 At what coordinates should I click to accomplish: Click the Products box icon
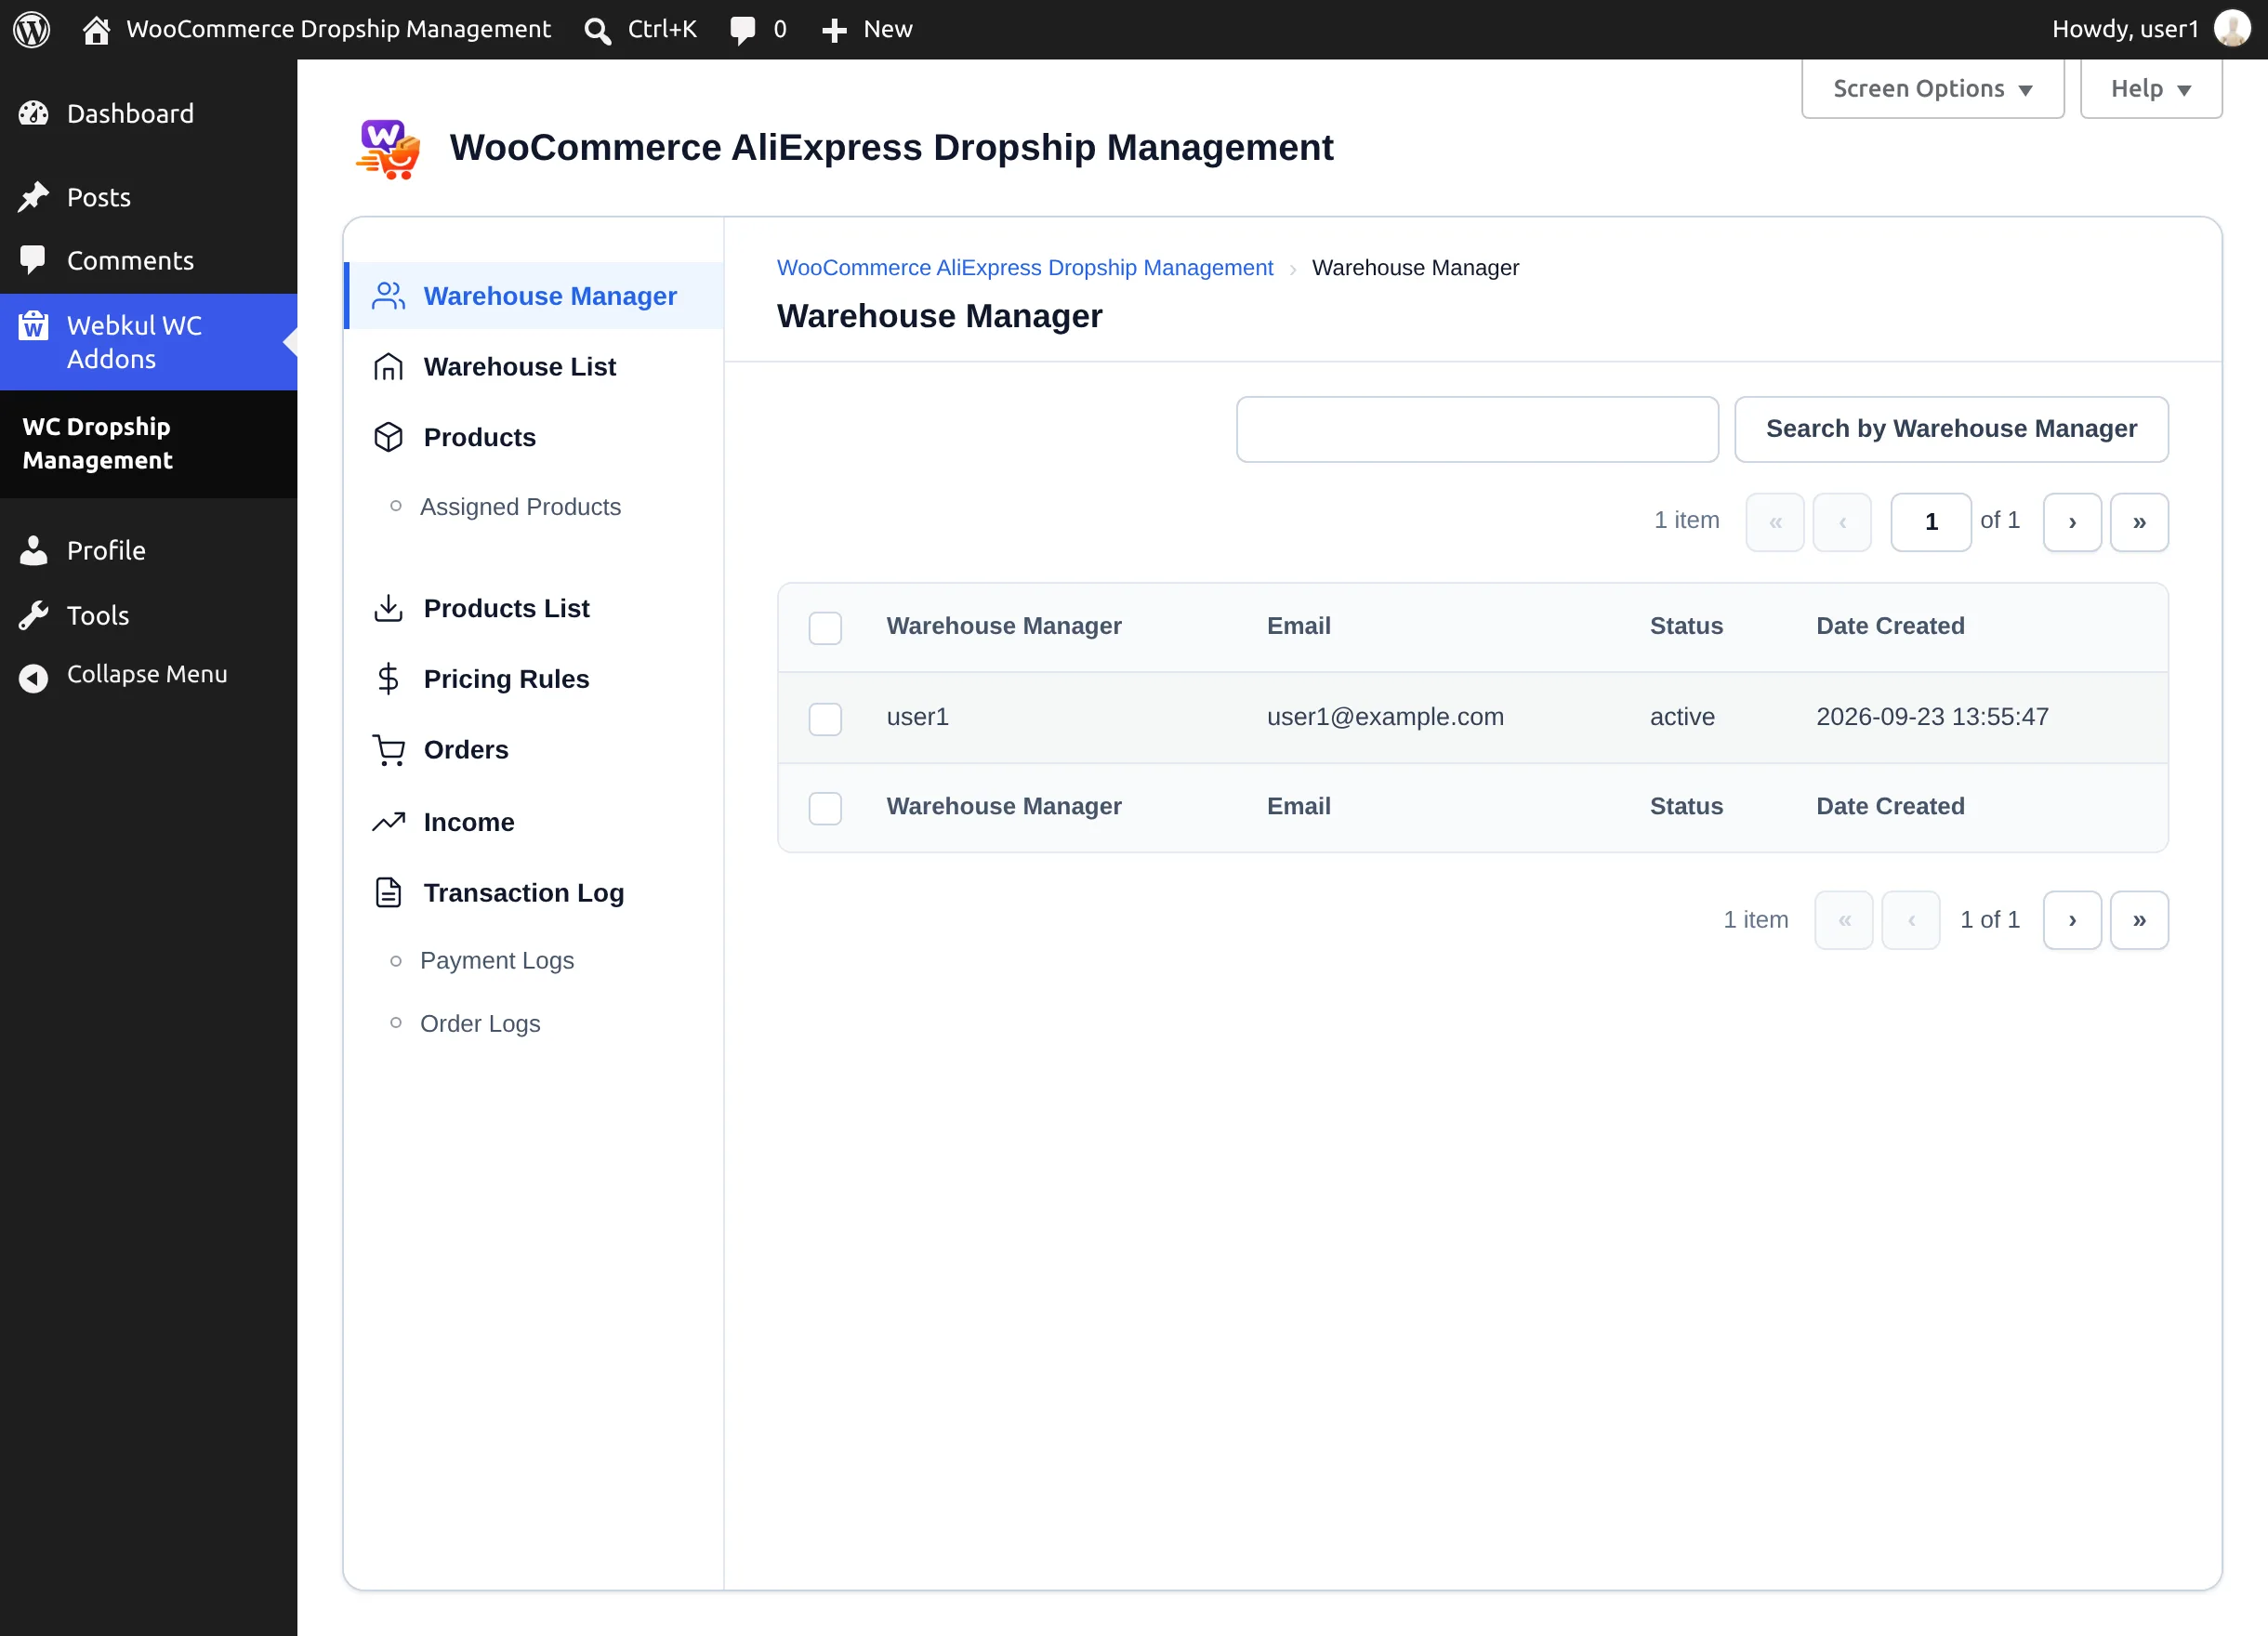pos(388,437)
